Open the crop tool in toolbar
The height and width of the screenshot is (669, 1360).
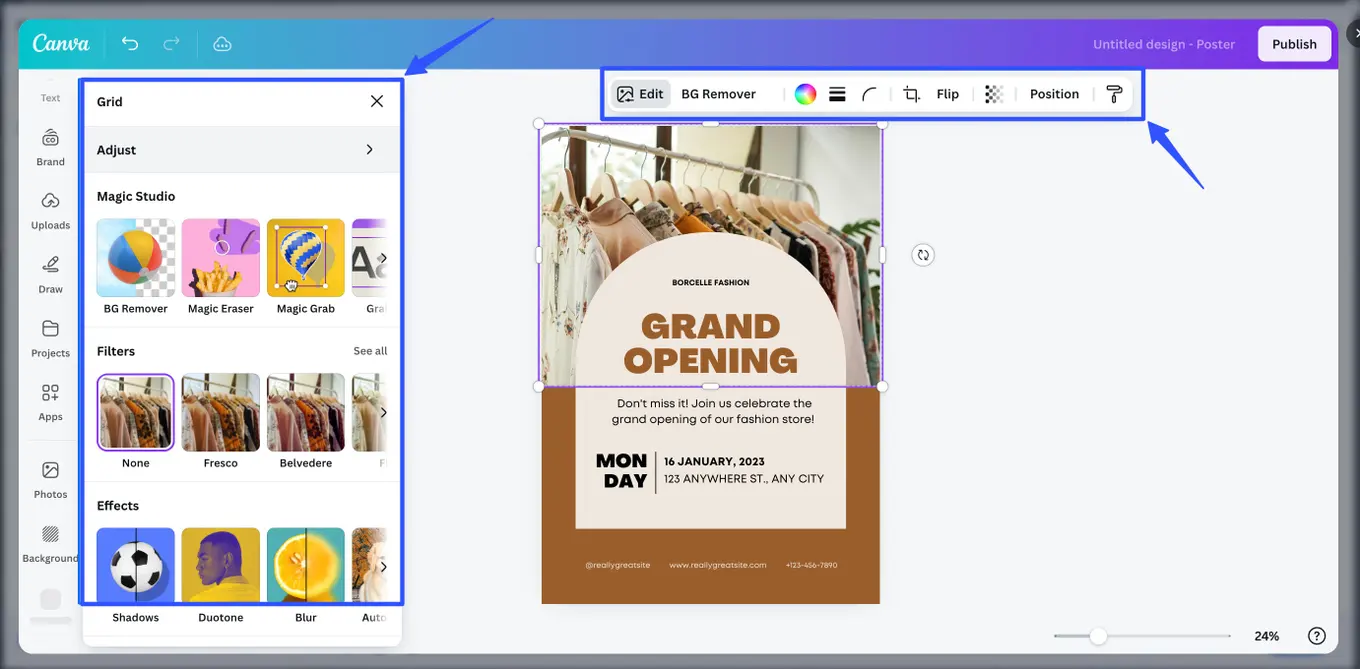pyautogui.click(x=911, y=94)
